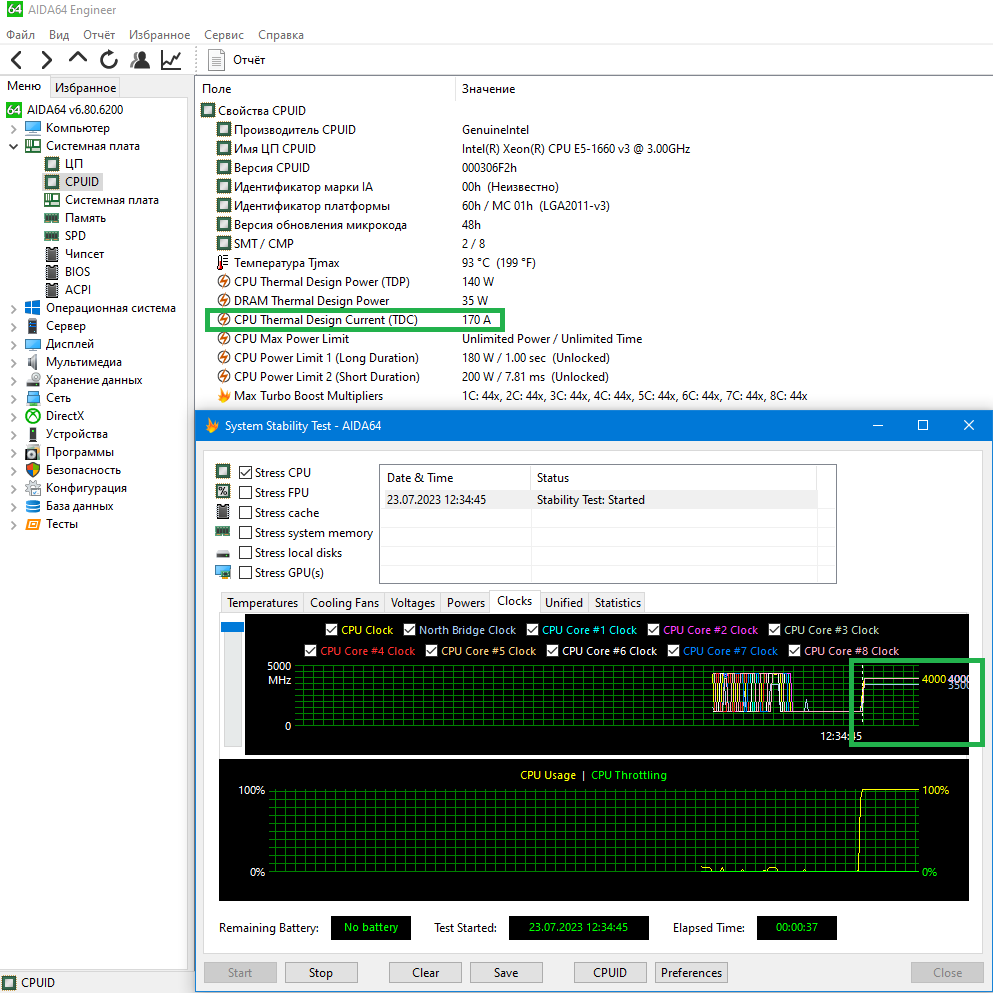Switch to the Избранное sidebar tab
Screen dimensions: 993x993
coord(85,87)
